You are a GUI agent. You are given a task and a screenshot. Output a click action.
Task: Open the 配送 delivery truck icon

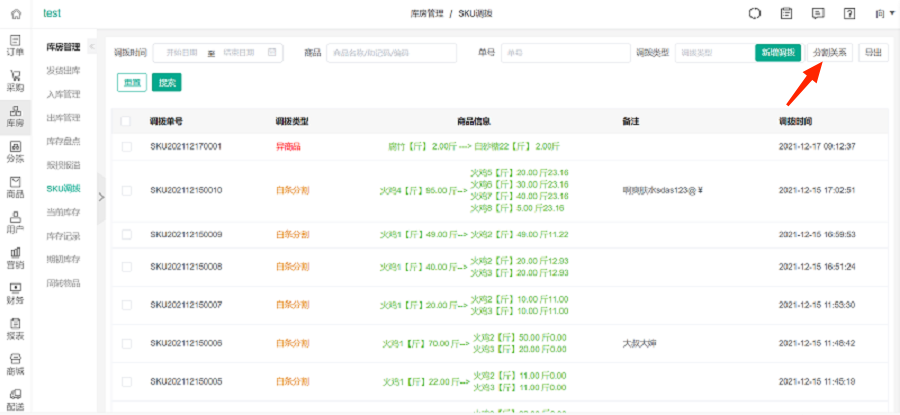[x=15, y=400]
